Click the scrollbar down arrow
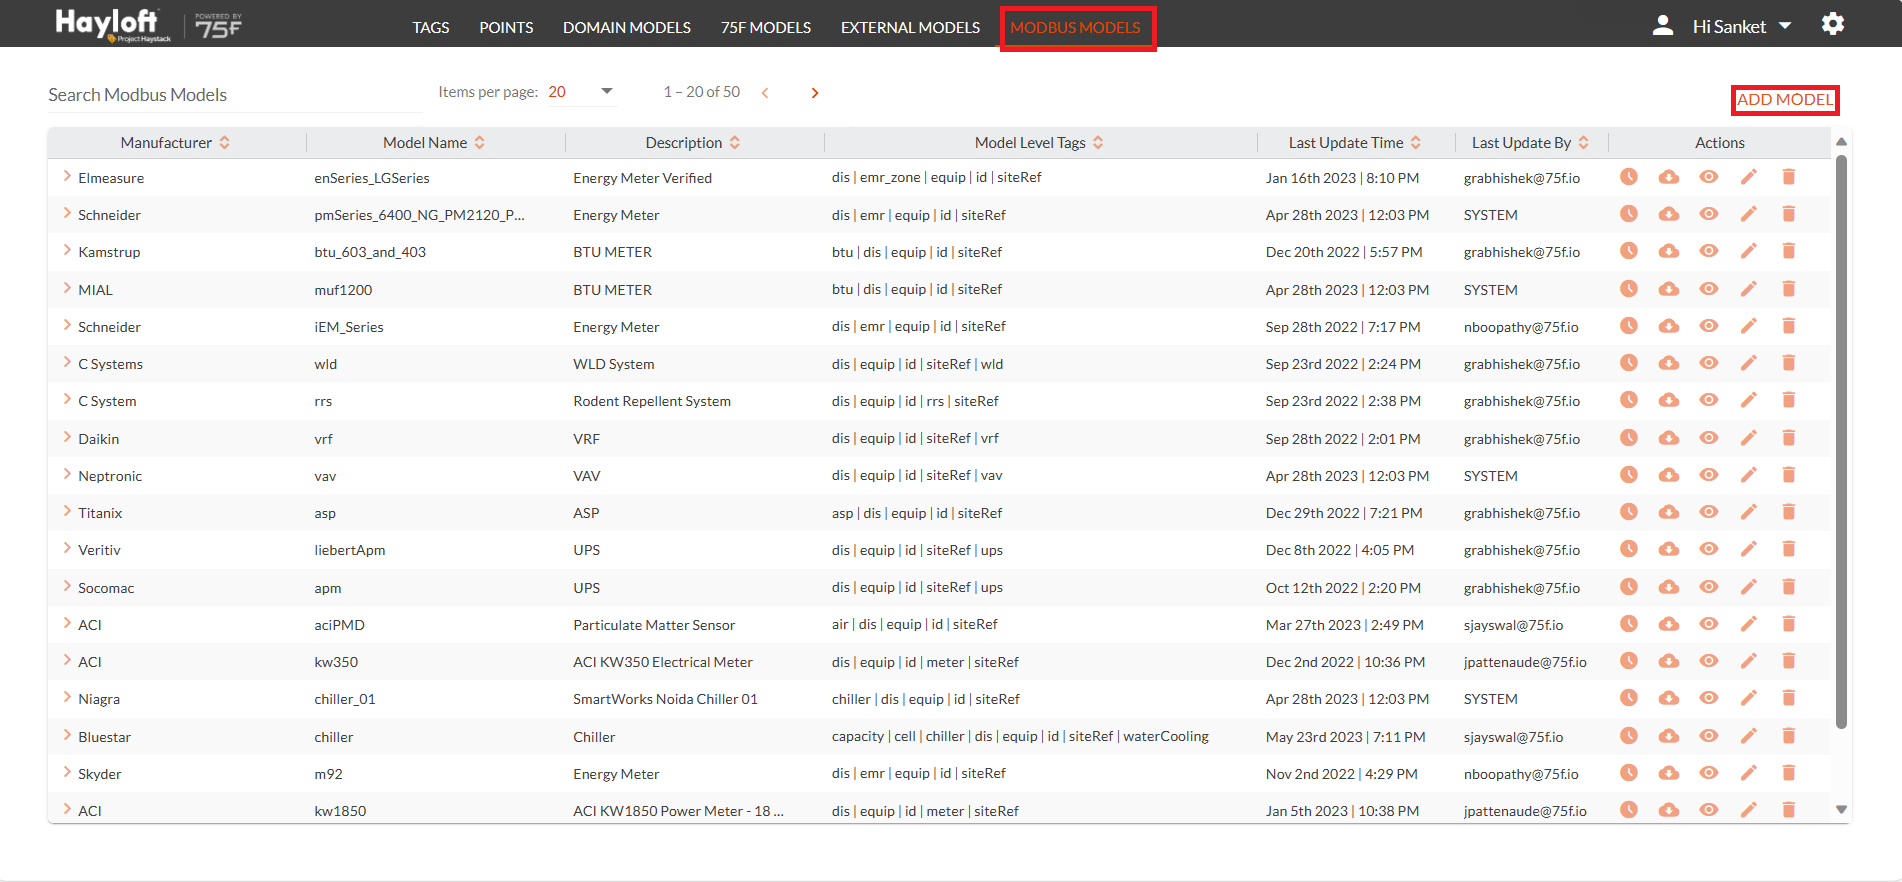 coord(1841,810)
